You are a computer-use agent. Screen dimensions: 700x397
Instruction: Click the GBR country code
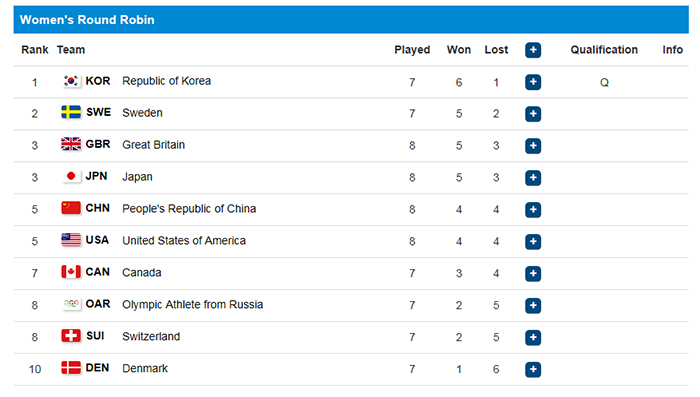[98, 144]
